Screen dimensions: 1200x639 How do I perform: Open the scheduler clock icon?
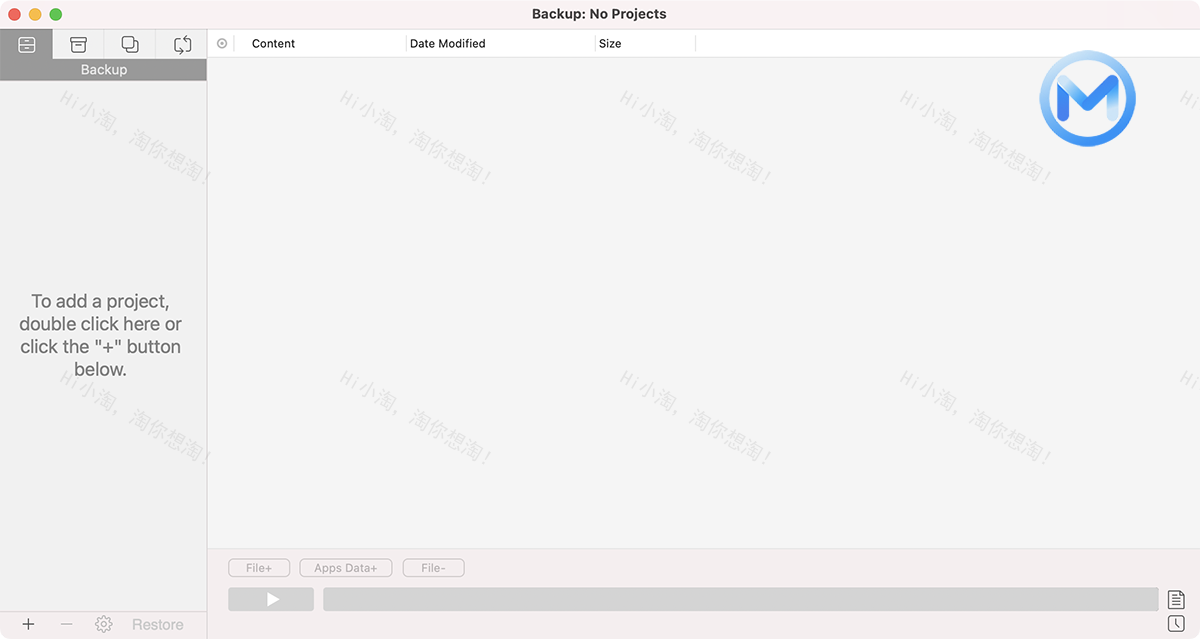click(1178, 625)
